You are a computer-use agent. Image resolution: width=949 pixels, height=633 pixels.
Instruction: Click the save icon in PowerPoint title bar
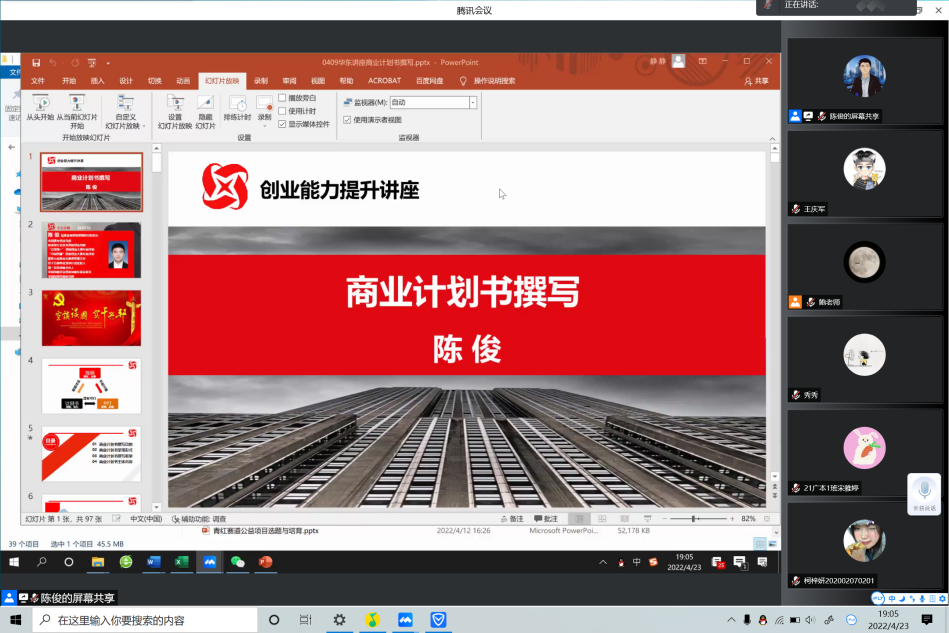pyautogui.click(x=36, y=62)
